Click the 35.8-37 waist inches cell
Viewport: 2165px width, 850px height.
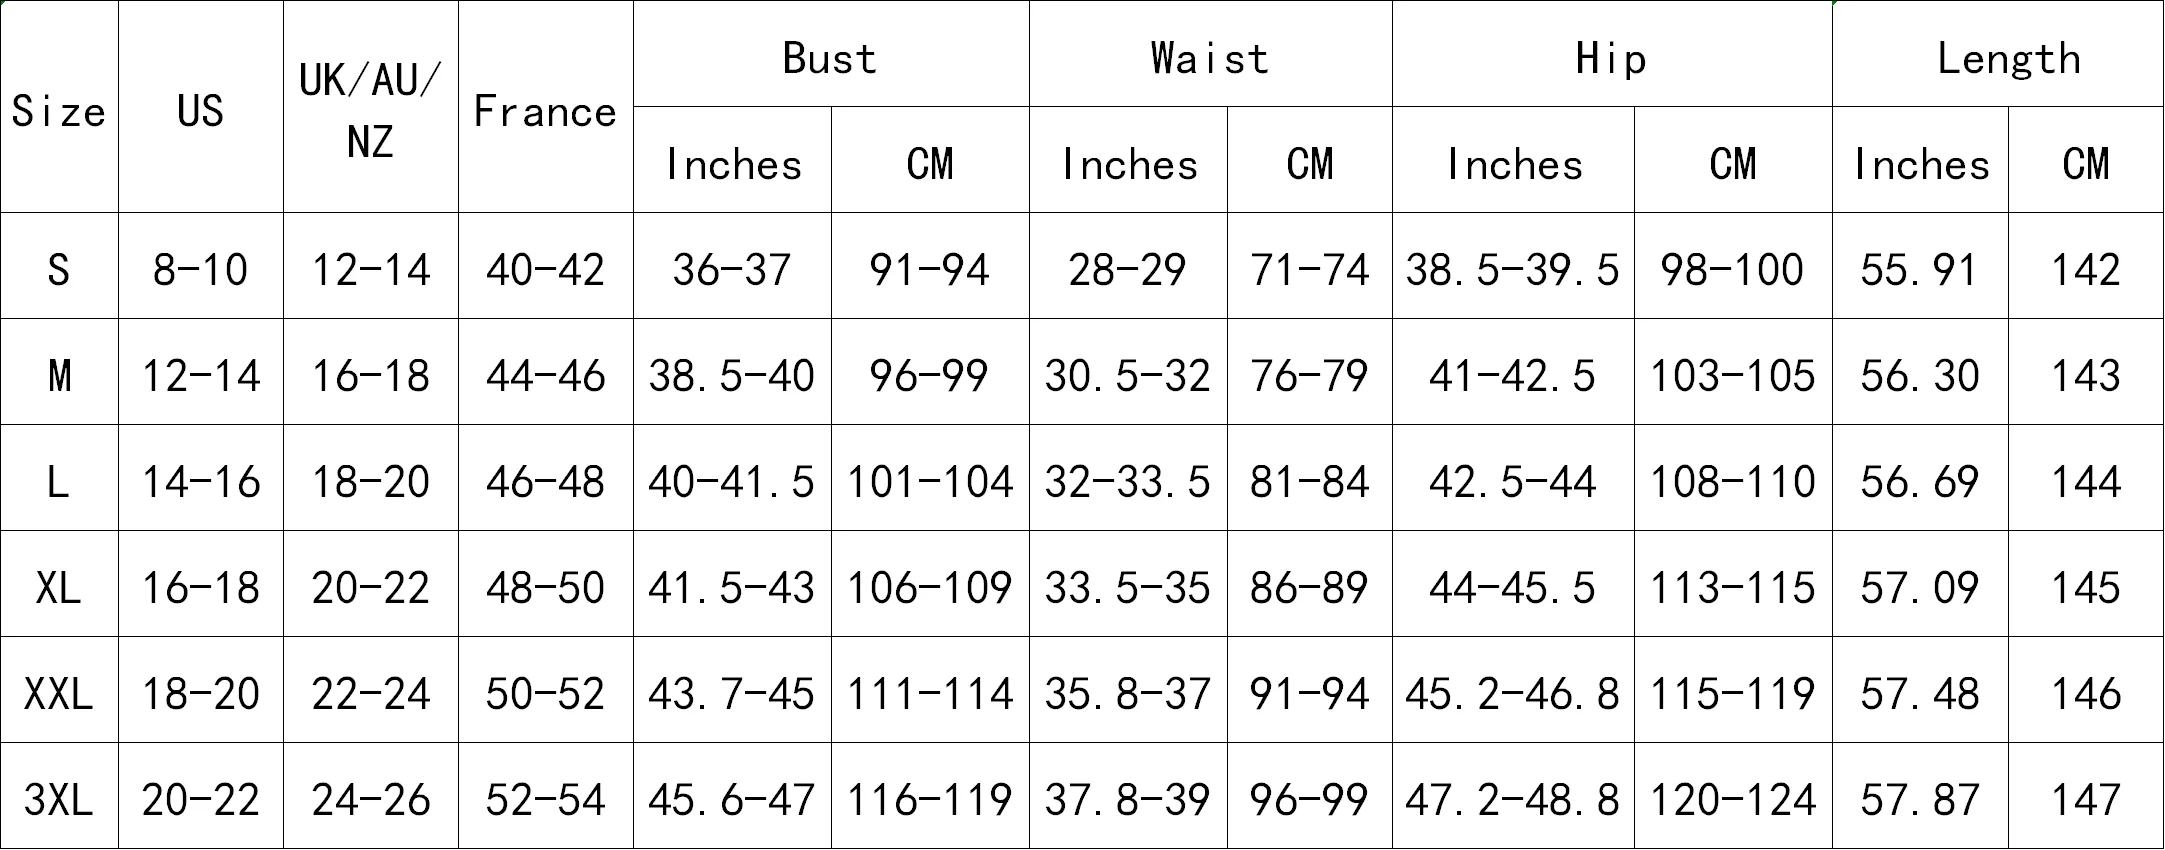coord(1128,690)
